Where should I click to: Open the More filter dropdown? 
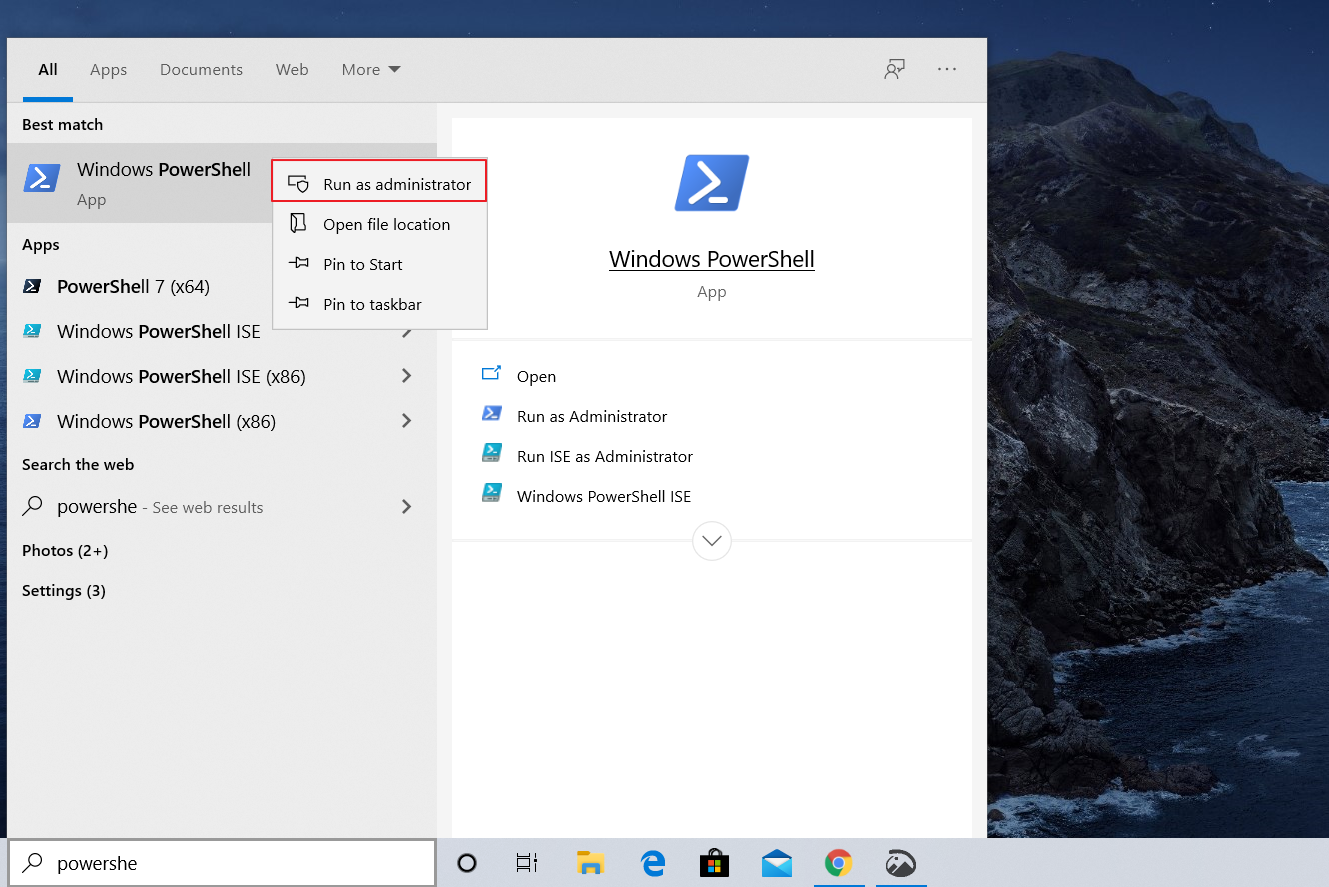click(370, 70)
